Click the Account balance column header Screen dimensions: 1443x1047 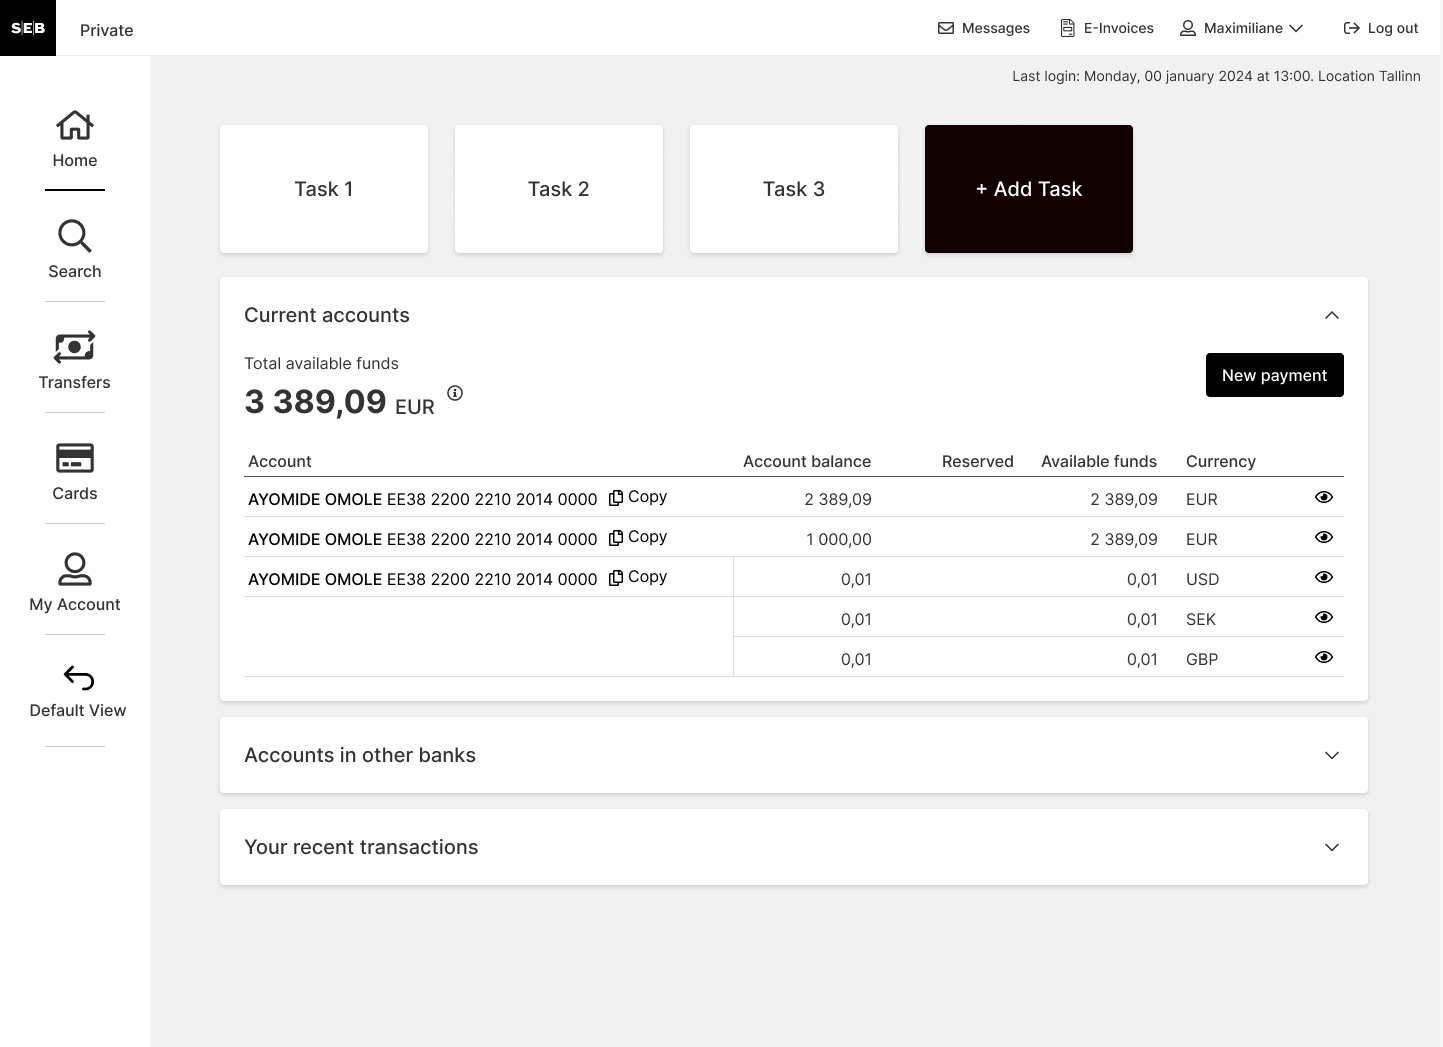pyautogui.click(x=807, y=461)
